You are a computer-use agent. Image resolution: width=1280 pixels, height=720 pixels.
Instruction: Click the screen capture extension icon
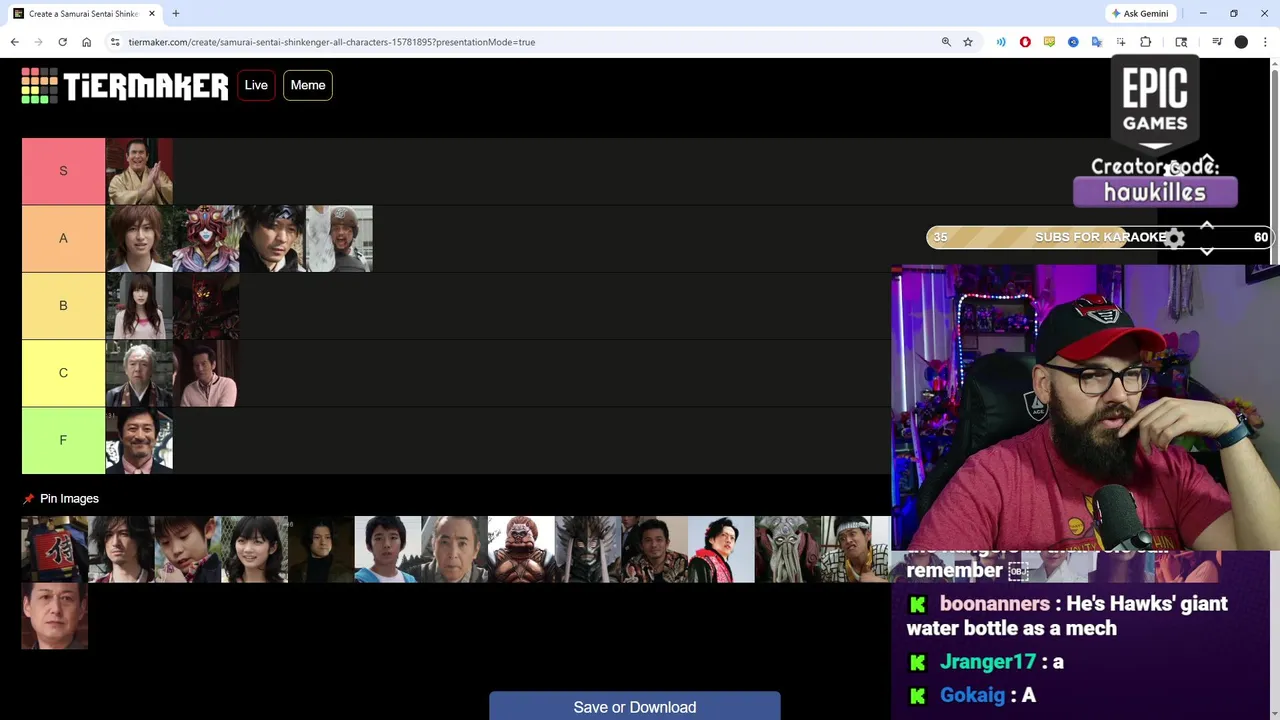tap(1121, 42)
